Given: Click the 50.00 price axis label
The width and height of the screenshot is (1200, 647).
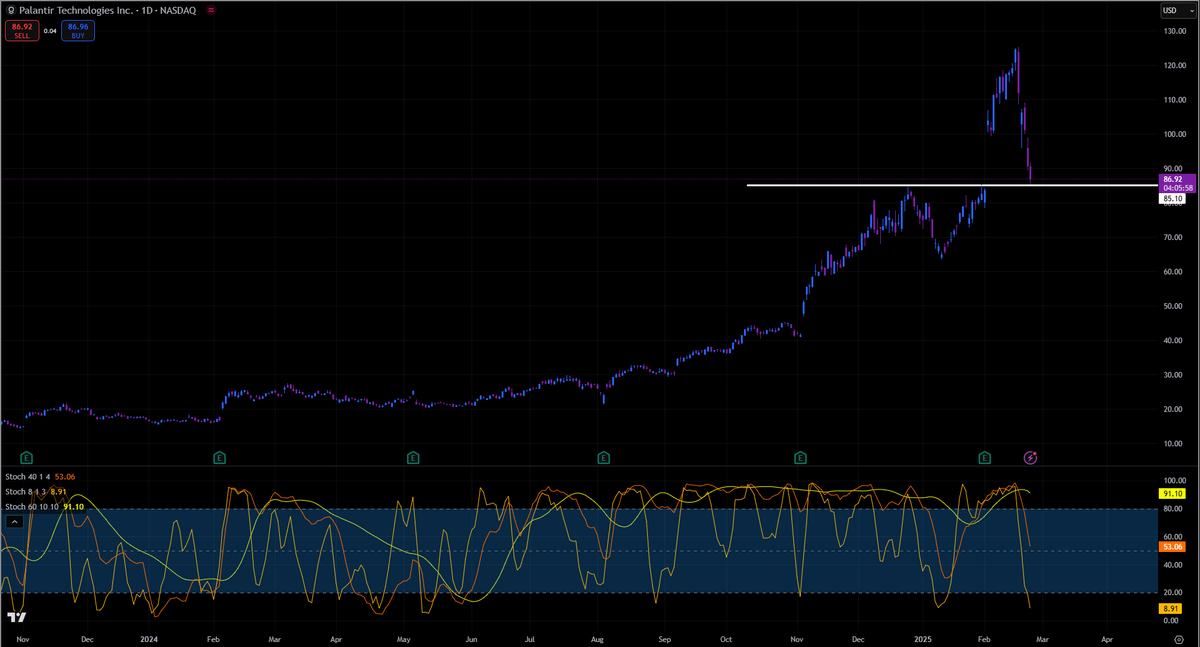Looking at the screenshot, I should click(x=1174, y=306).
